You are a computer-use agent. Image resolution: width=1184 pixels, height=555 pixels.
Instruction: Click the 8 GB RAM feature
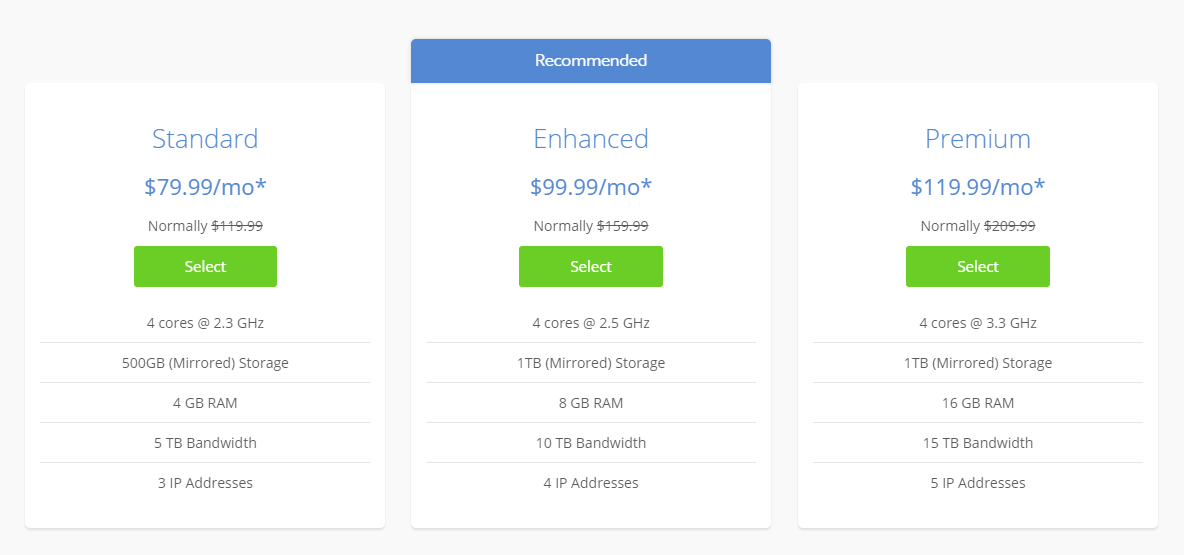point(590,403)
